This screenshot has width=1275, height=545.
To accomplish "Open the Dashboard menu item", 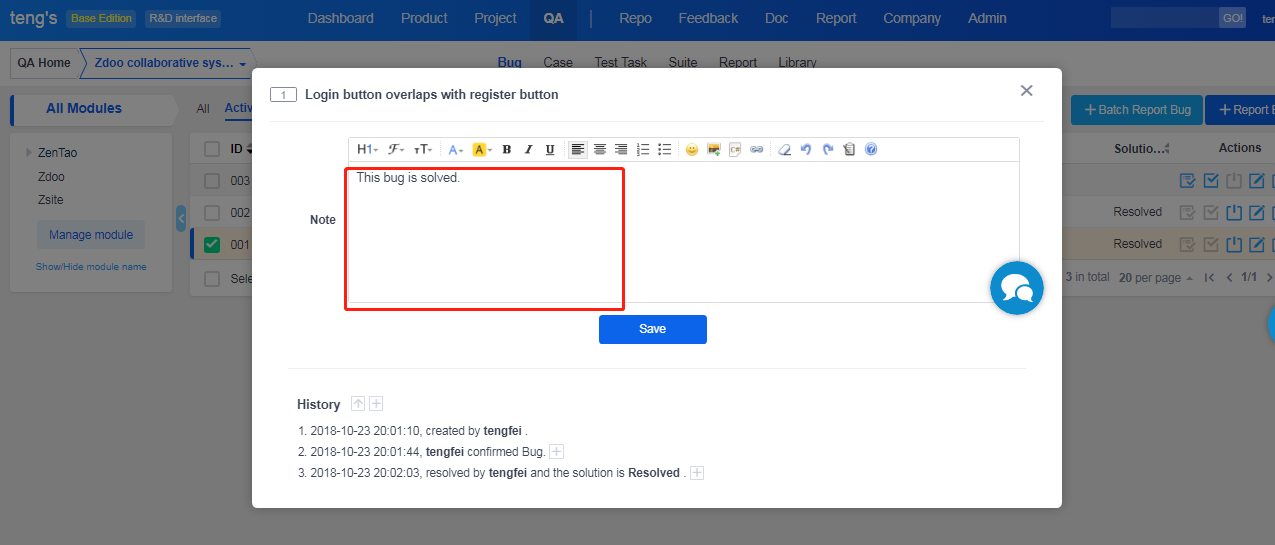I will tap(340, 18).
